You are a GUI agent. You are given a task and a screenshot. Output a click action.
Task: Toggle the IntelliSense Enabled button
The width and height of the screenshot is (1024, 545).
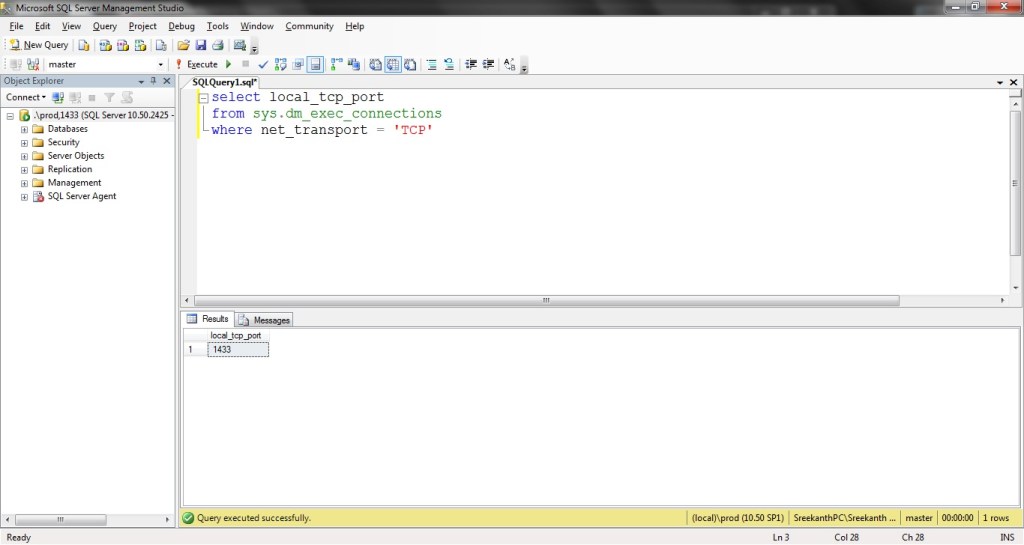pyautogui.click(x=315, y=64)
